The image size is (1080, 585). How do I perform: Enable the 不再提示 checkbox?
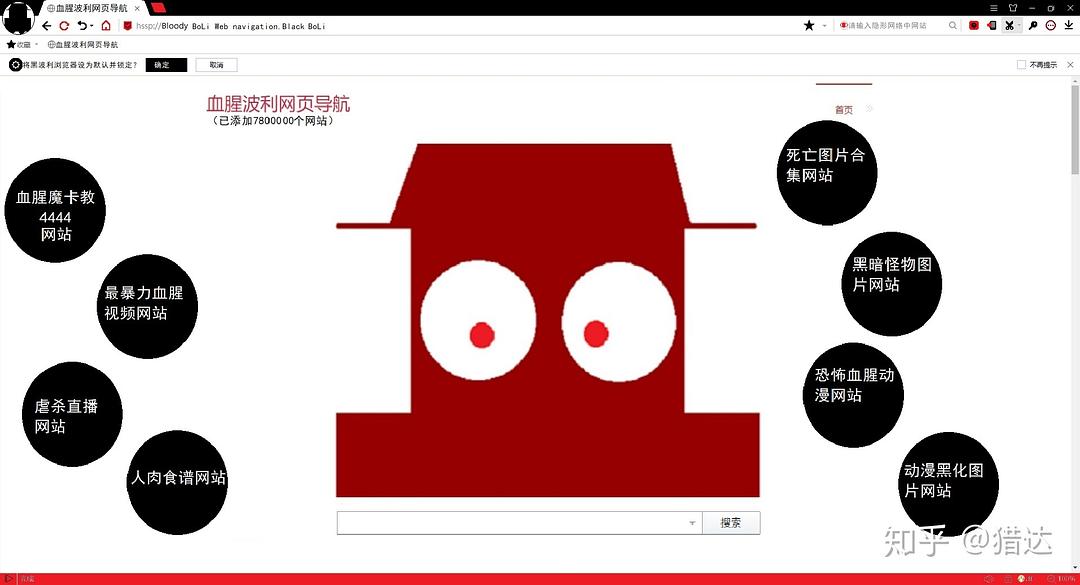point(1021,65)
